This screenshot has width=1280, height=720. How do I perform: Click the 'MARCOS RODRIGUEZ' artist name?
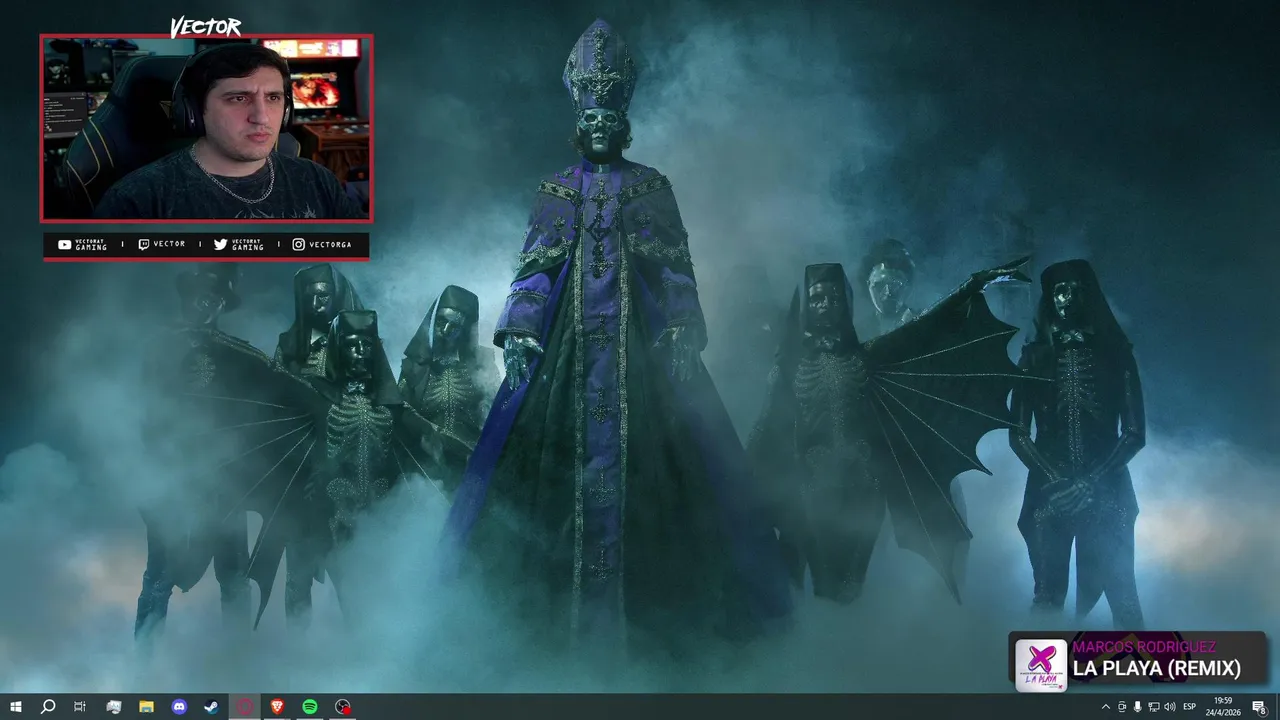1144,647
